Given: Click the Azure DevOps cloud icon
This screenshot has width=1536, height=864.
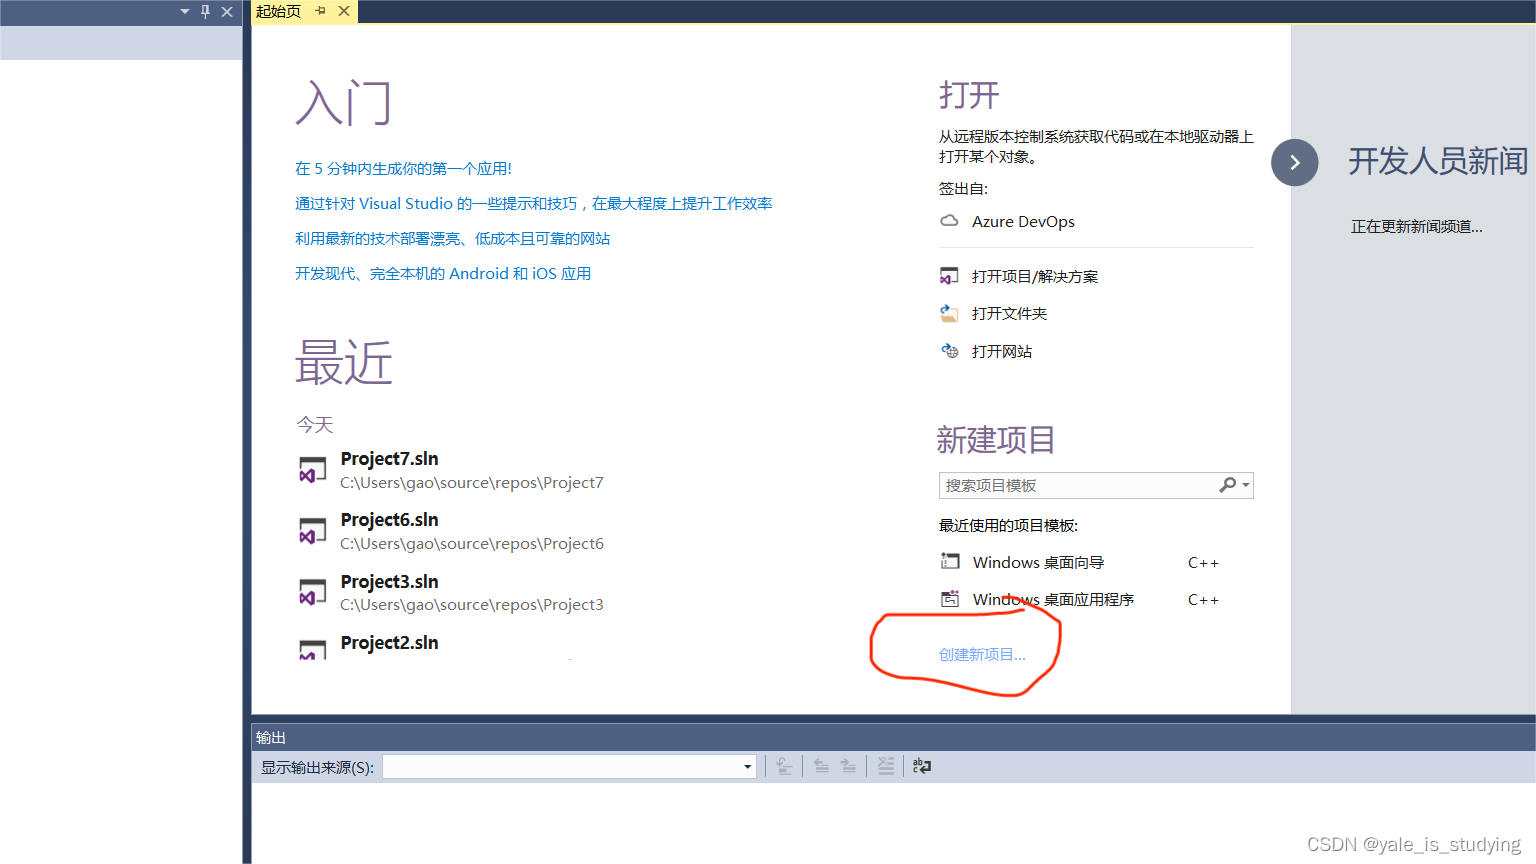Looking at the screenshot, I should coord(949,221).
